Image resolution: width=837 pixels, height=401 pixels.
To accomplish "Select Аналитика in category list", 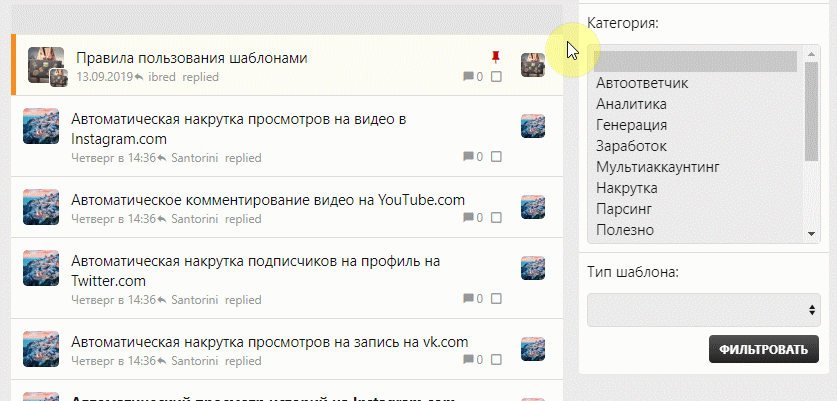I will [x=695, y=104].
